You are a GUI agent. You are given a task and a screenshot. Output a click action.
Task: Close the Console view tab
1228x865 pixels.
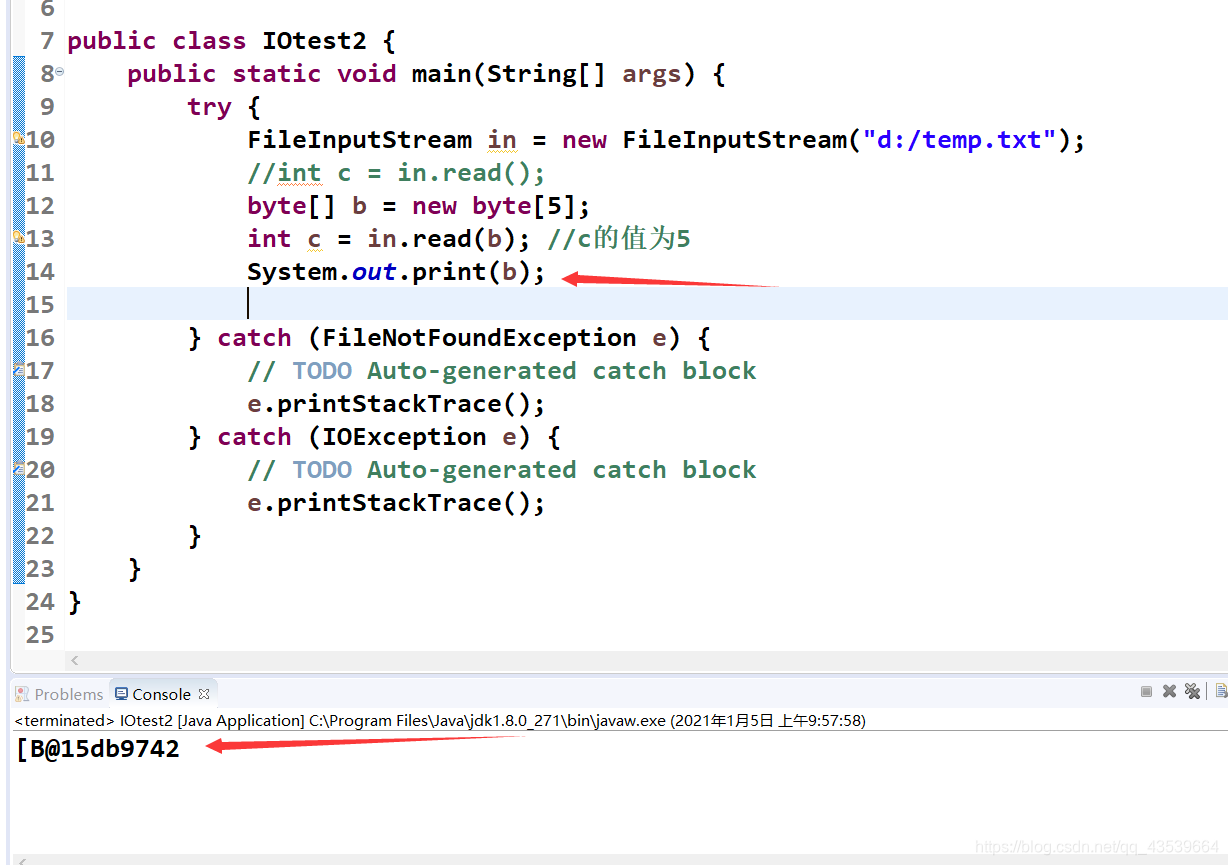(x=204, y=693)
